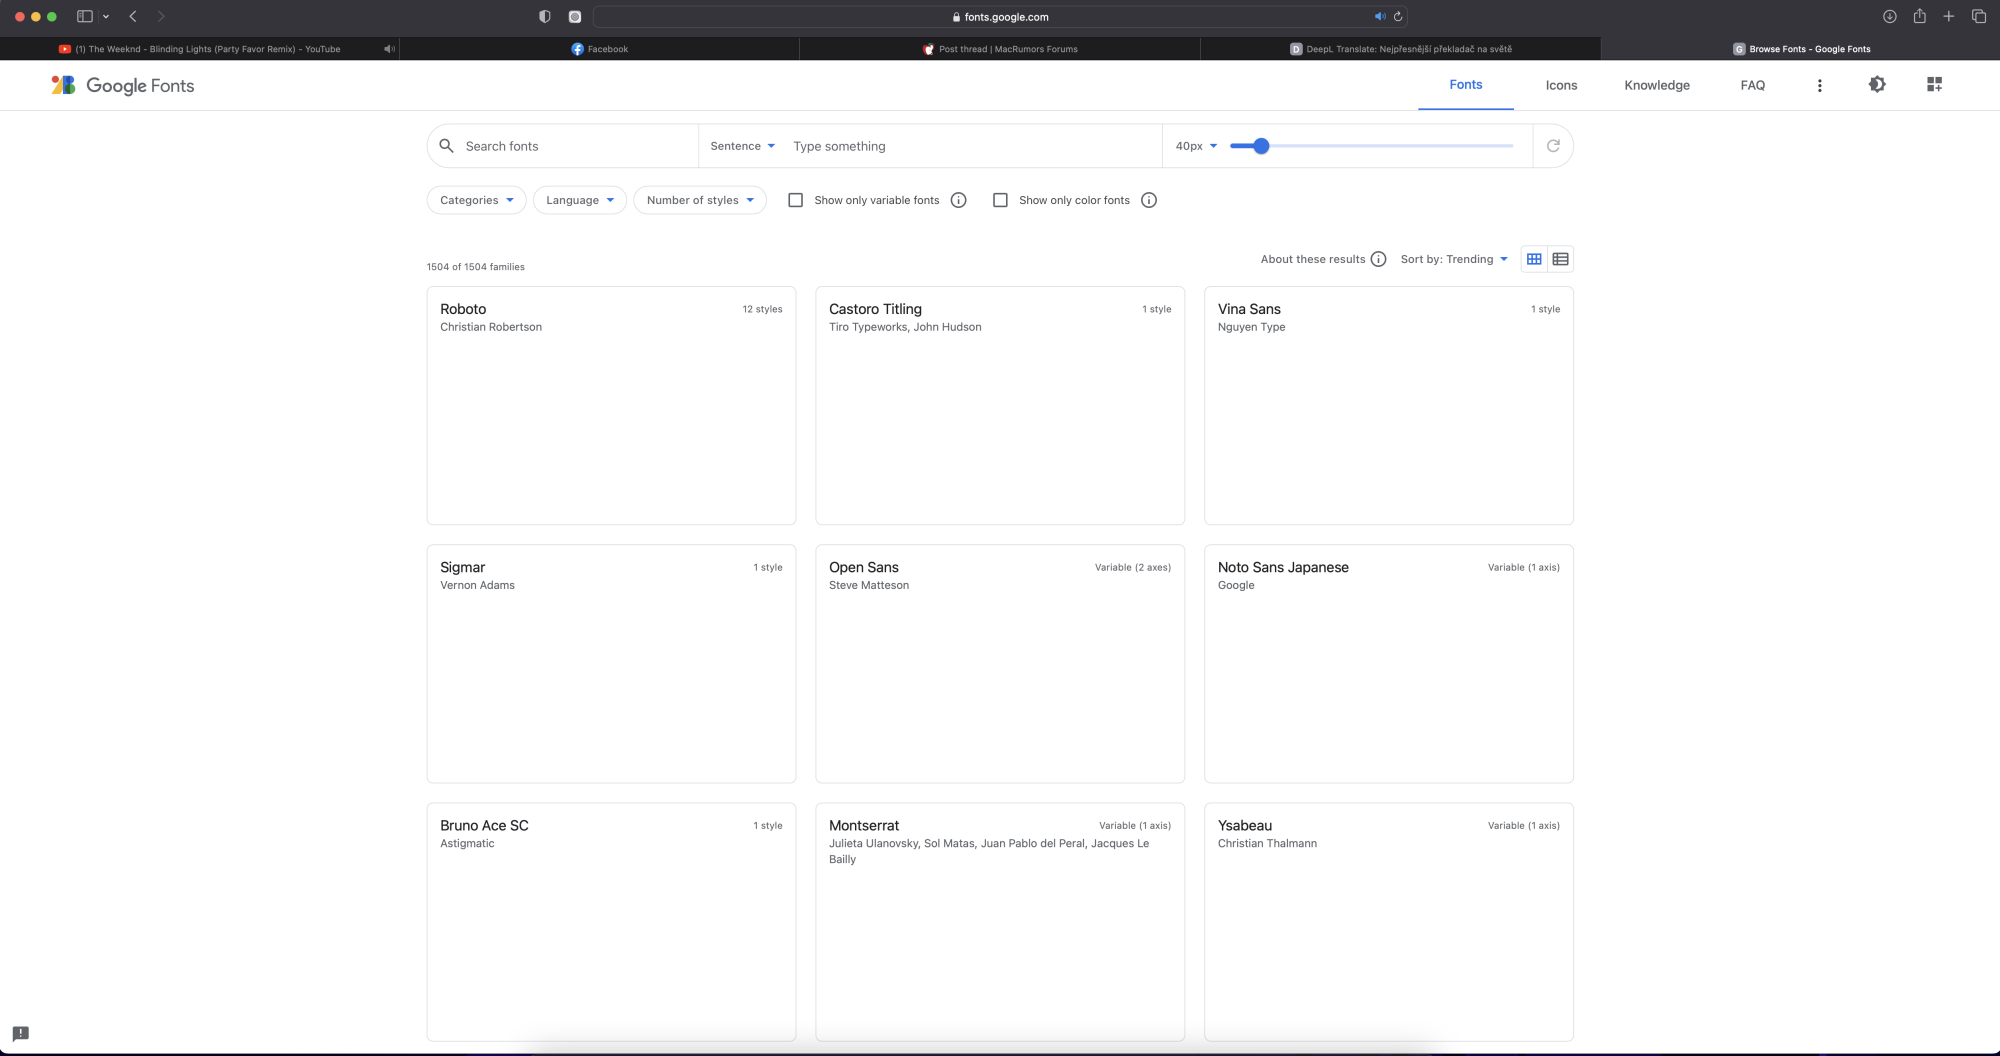The height and width of the screenshot is (1056, 2000).
Task: Open a new Safari tab
Action: [x=1948, y=16]
